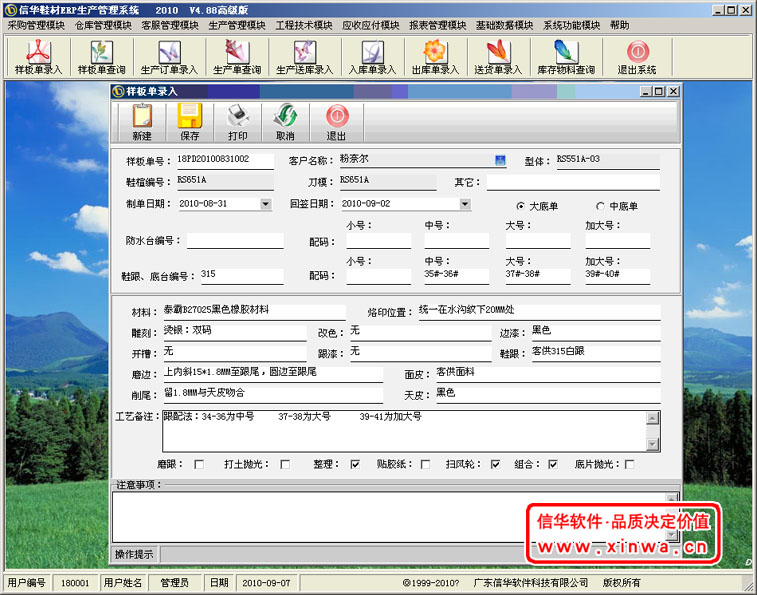Open 回签日期 date dropdown

(x=465, y=204)
